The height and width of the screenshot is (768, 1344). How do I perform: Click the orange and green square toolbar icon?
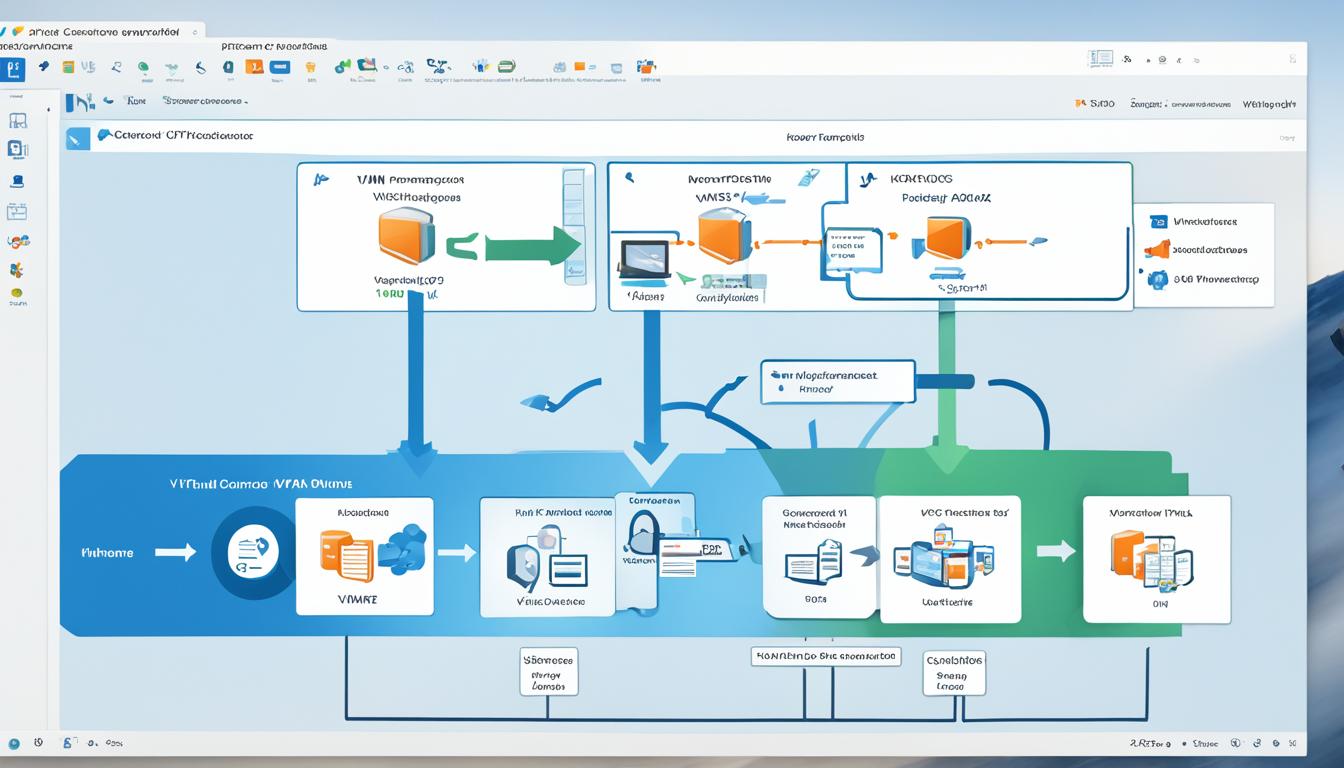(x=68, y=67)
